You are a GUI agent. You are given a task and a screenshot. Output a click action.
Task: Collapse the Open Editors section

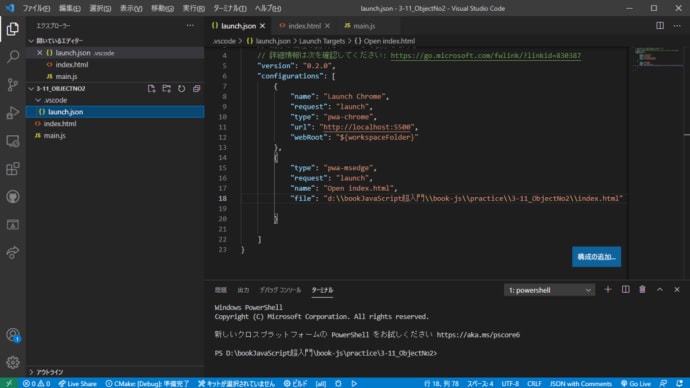pos(116,40)
